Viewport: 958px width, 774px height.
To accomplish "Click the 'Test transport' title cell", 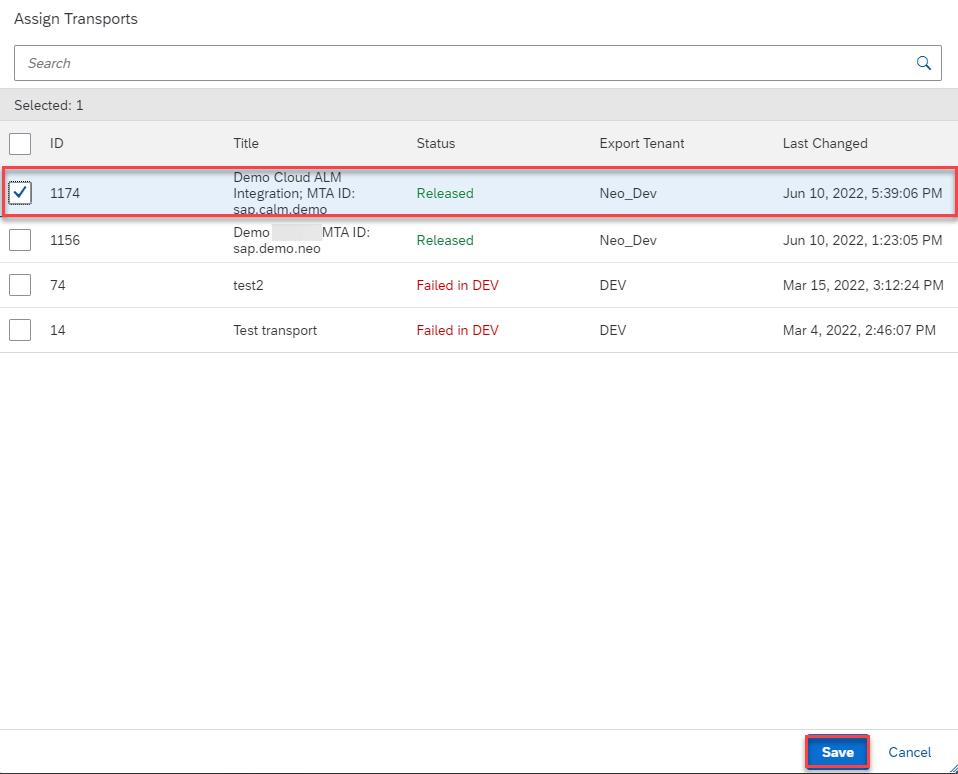I will (275, 330).
